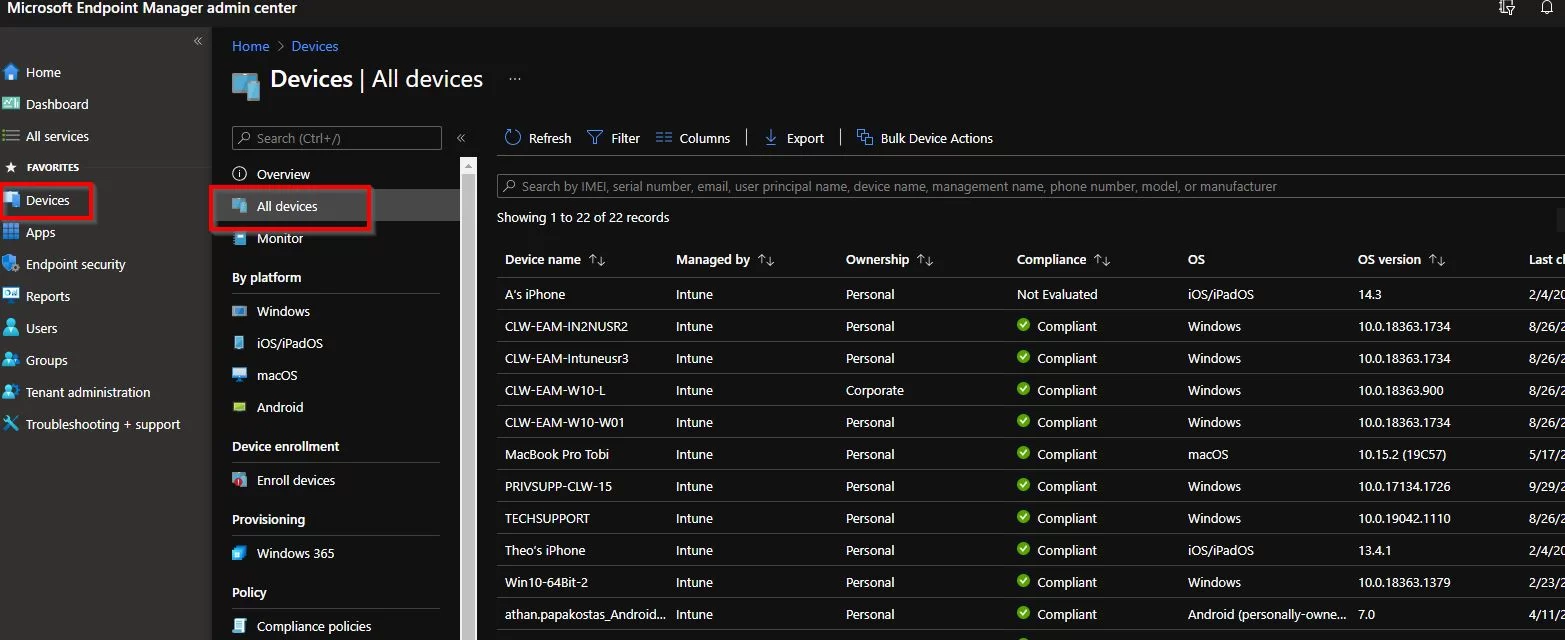Click the Home breadcrumb link

(x=250, y=46)
